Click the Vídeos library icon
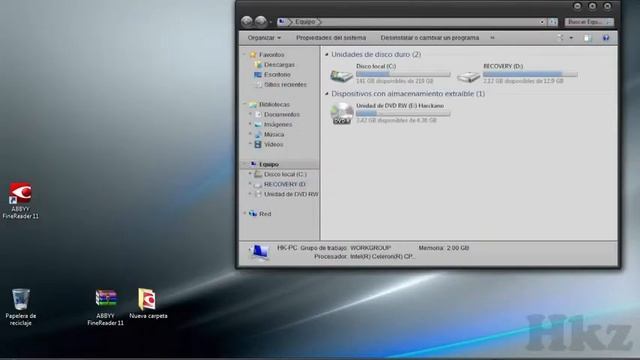 [x=258, y=144]
